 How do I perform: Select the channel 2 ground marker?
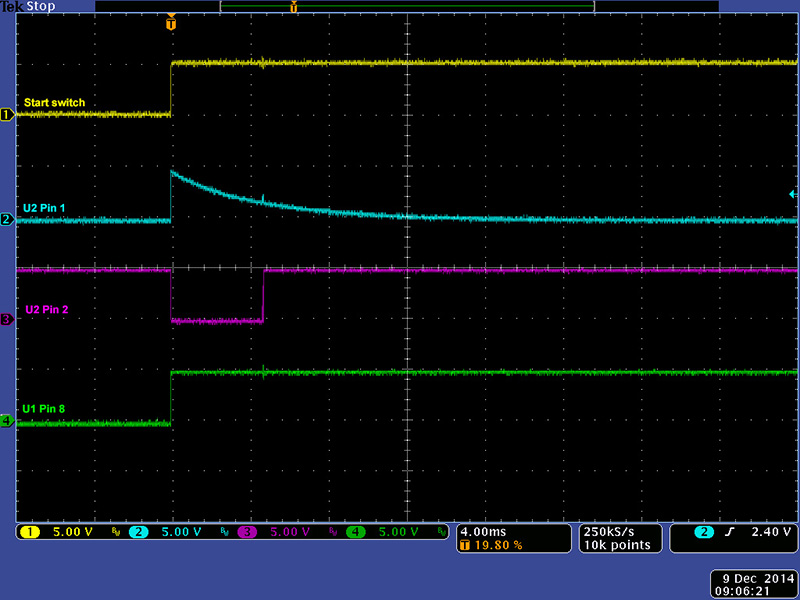click(x=7, y=220)
